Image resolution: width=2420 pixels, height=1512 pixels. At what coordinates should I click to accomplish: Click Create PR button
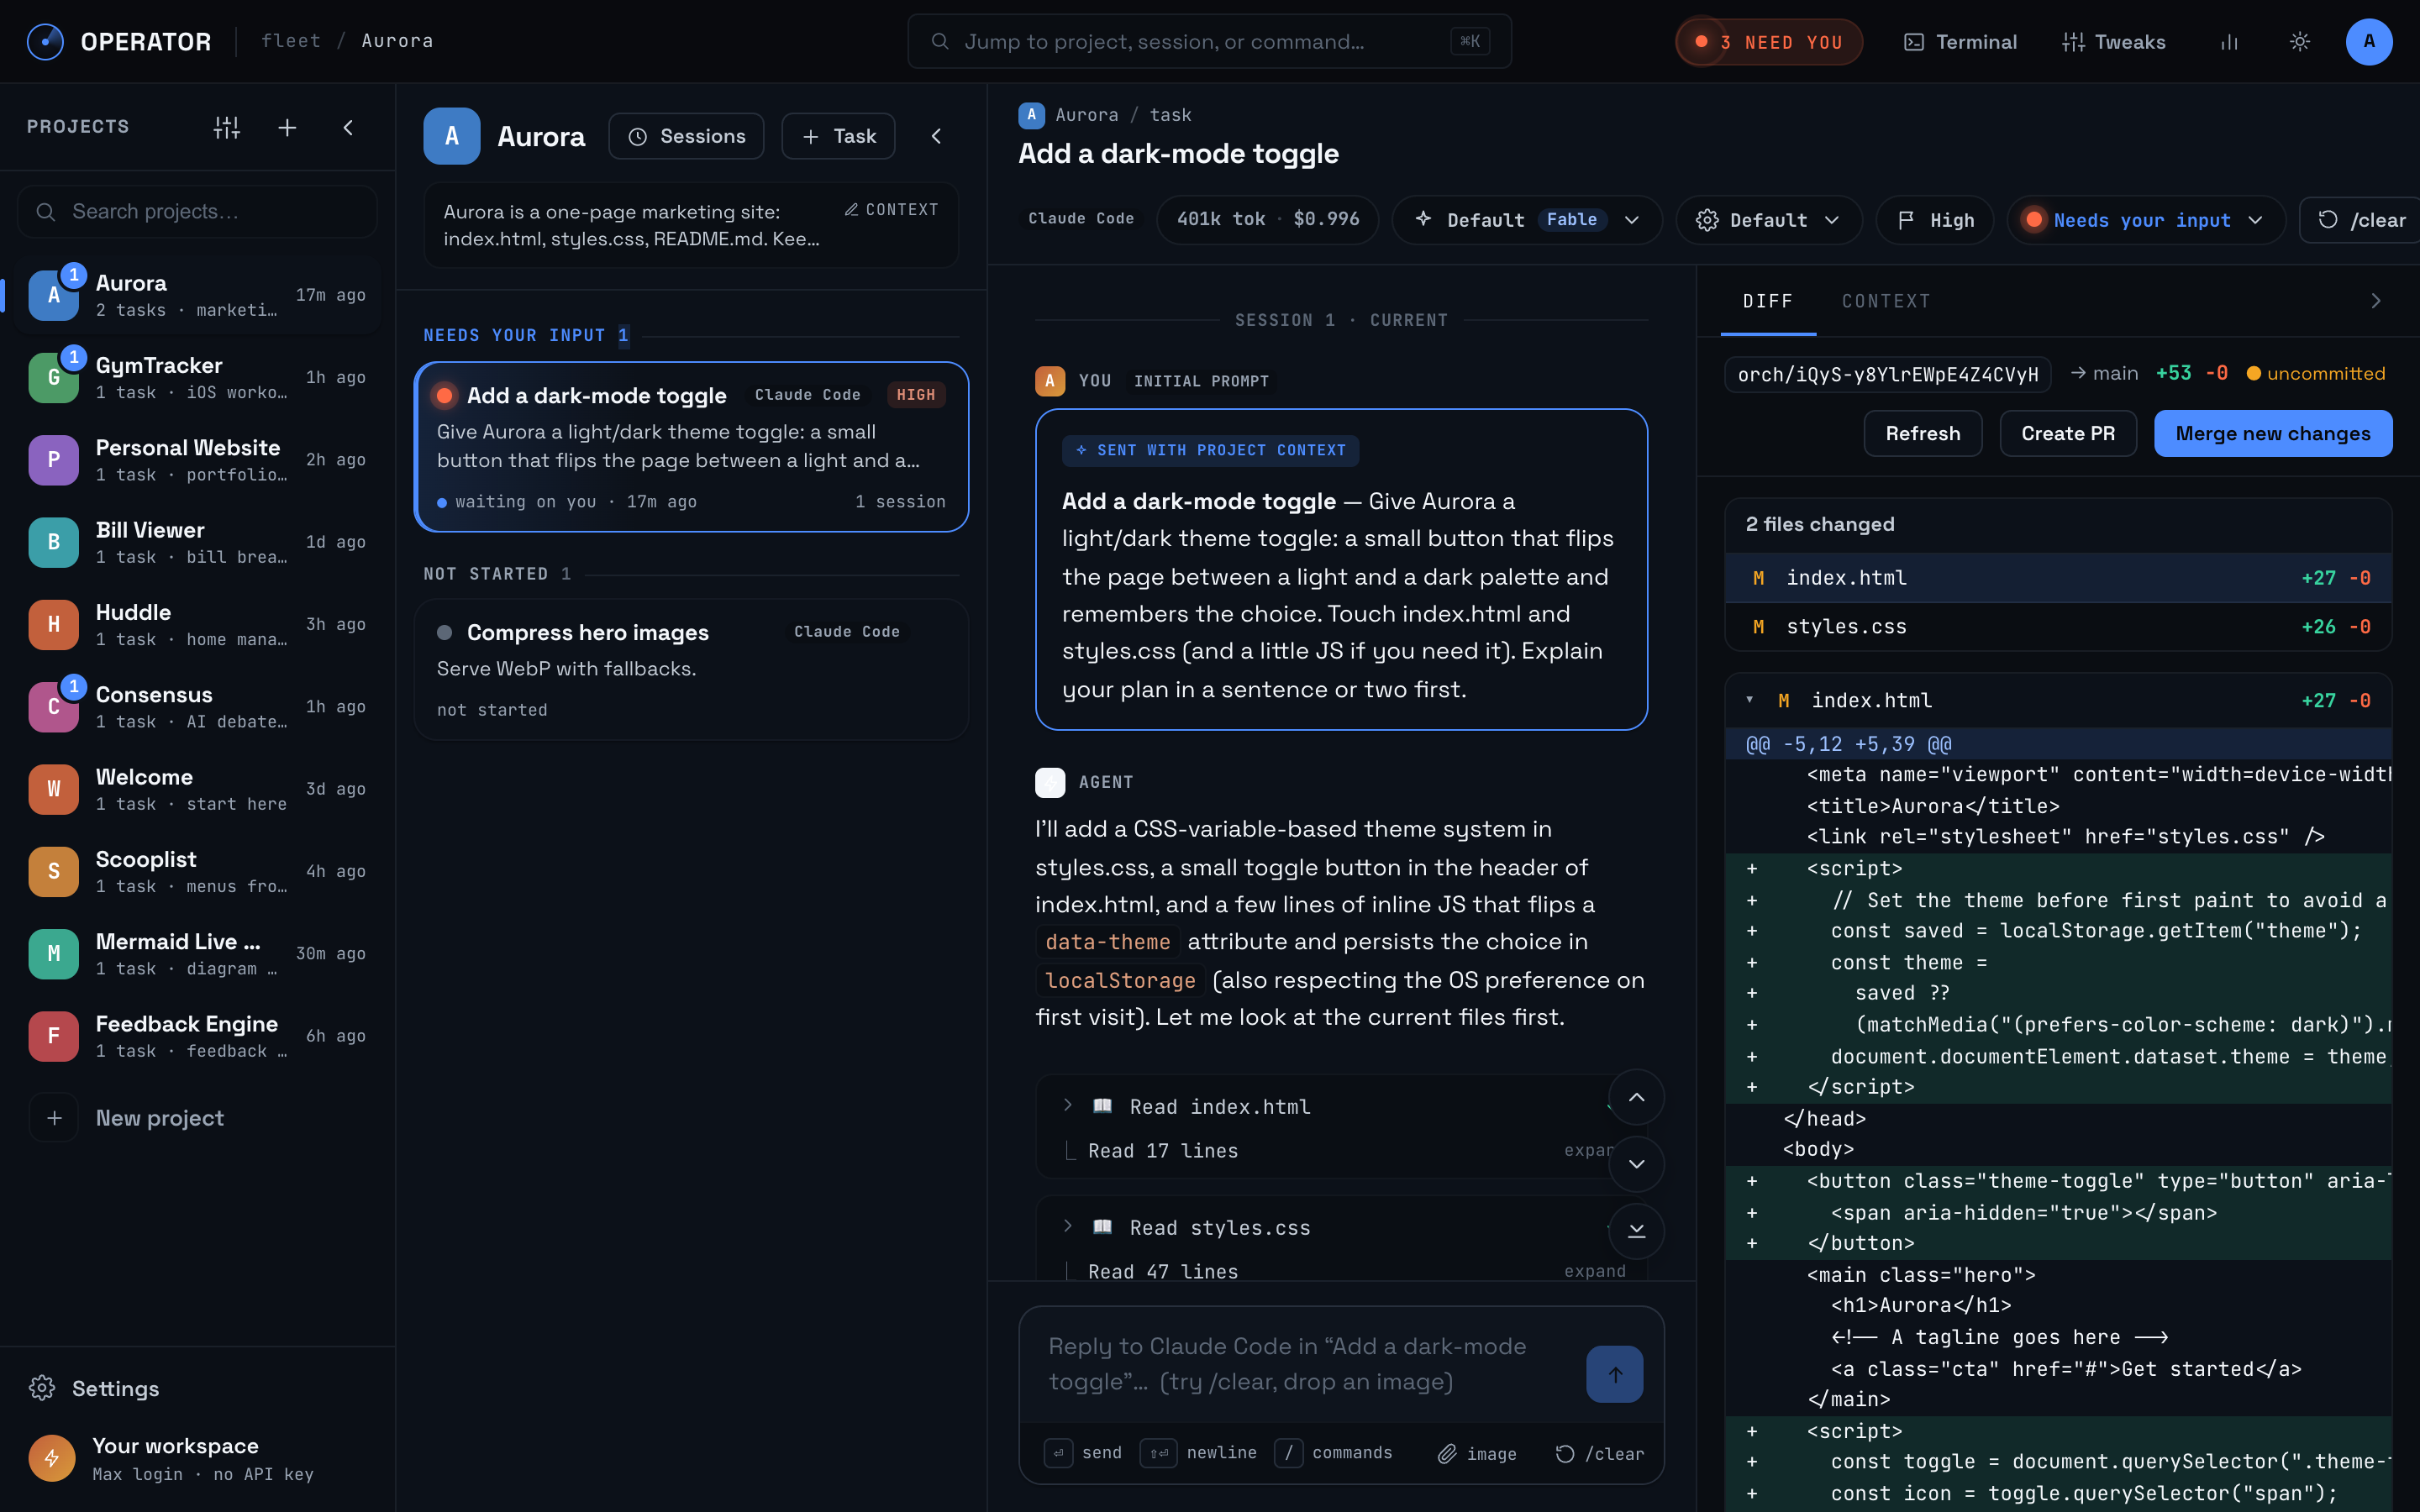(x=2068, y=433)
